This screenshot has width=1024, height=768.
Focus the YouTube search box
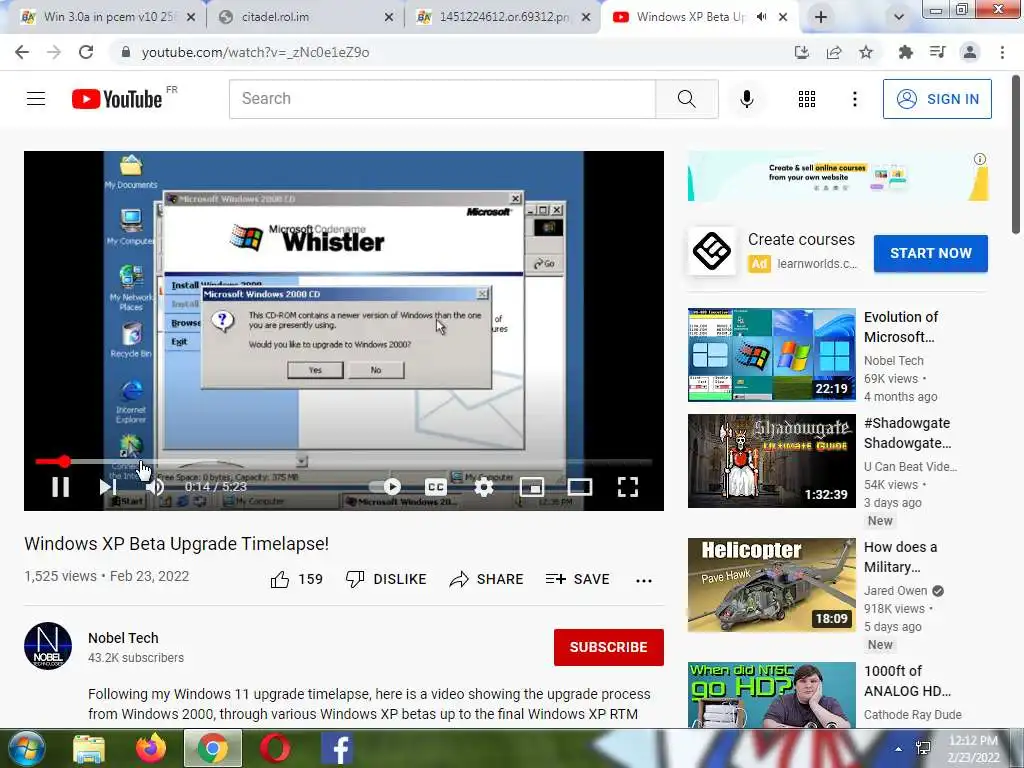(x=442, y=99)
